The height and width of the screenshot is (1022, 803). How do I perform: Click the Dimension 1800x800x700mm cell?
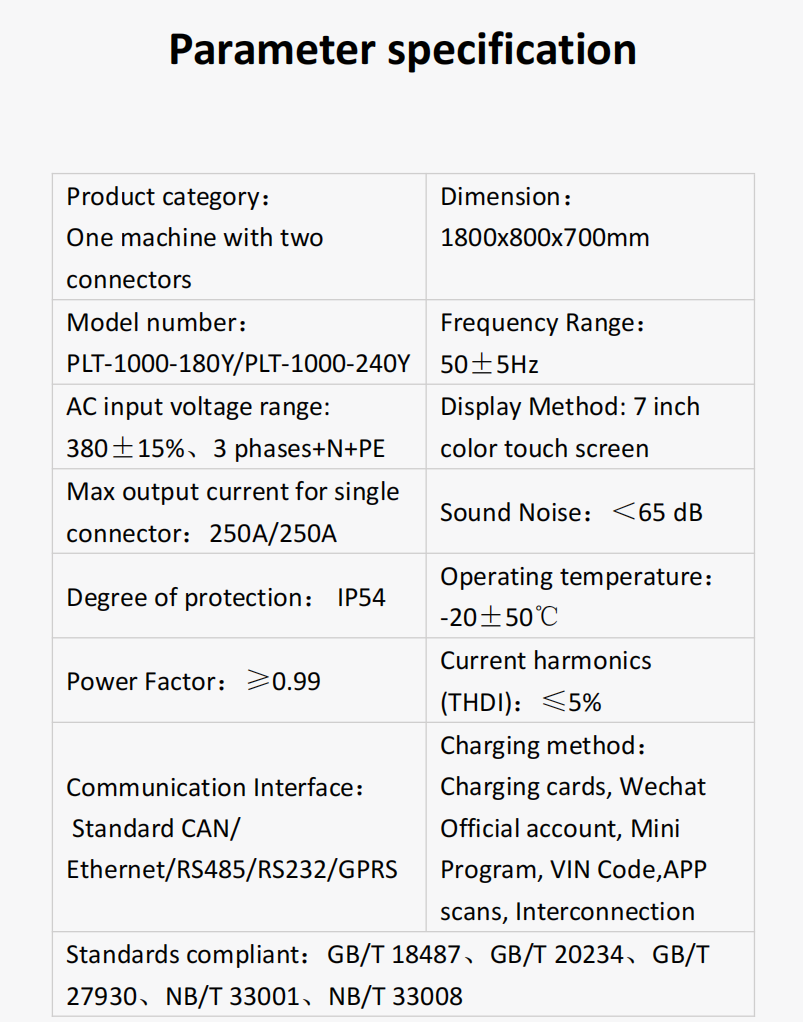590,237
